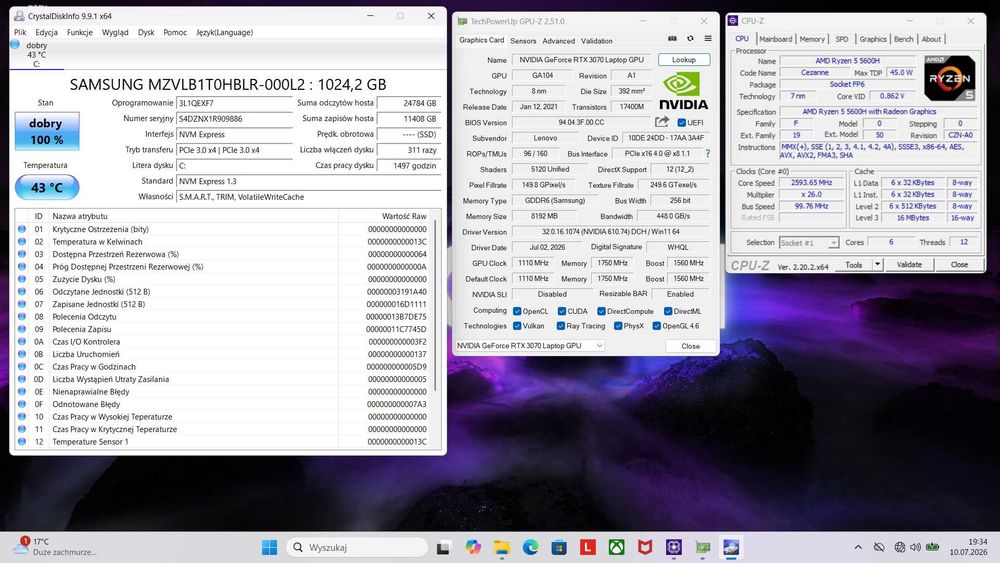
Task: Switch to the CPU-Z Mainboard tab
Action: pyautogui.click(x=776, y=39)
